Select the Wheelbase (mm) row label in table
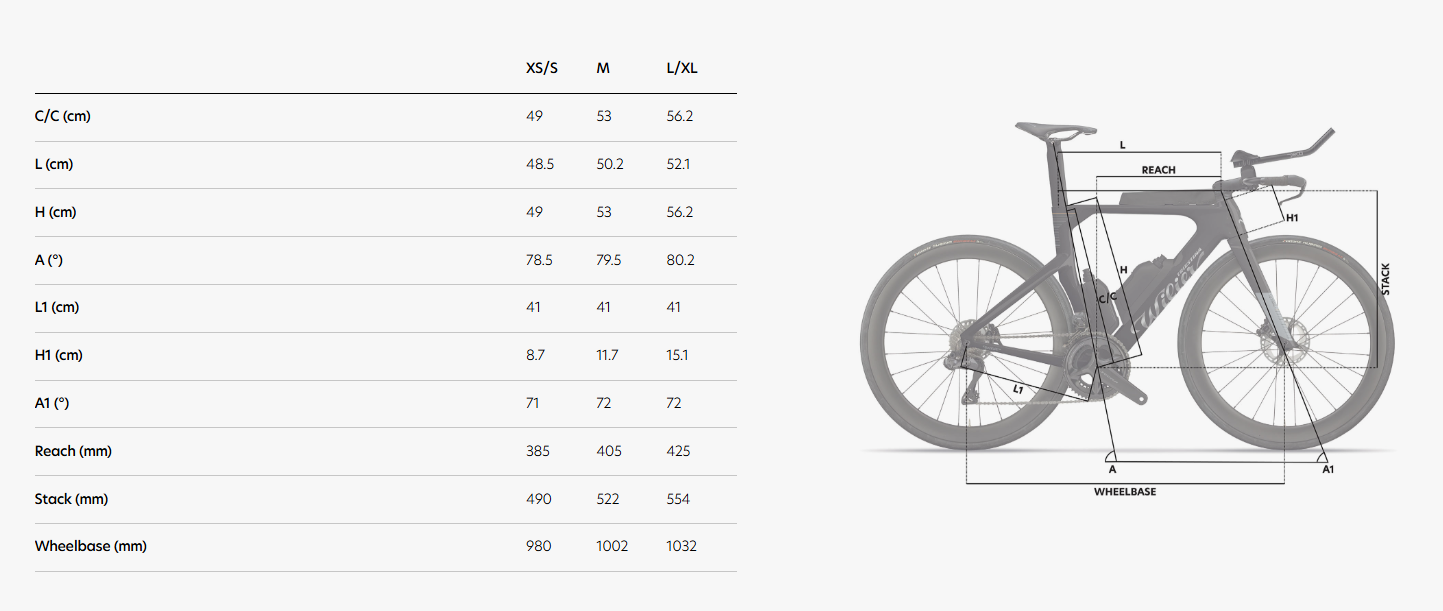This screenshot has height=611, width=1443. (90, 547)
